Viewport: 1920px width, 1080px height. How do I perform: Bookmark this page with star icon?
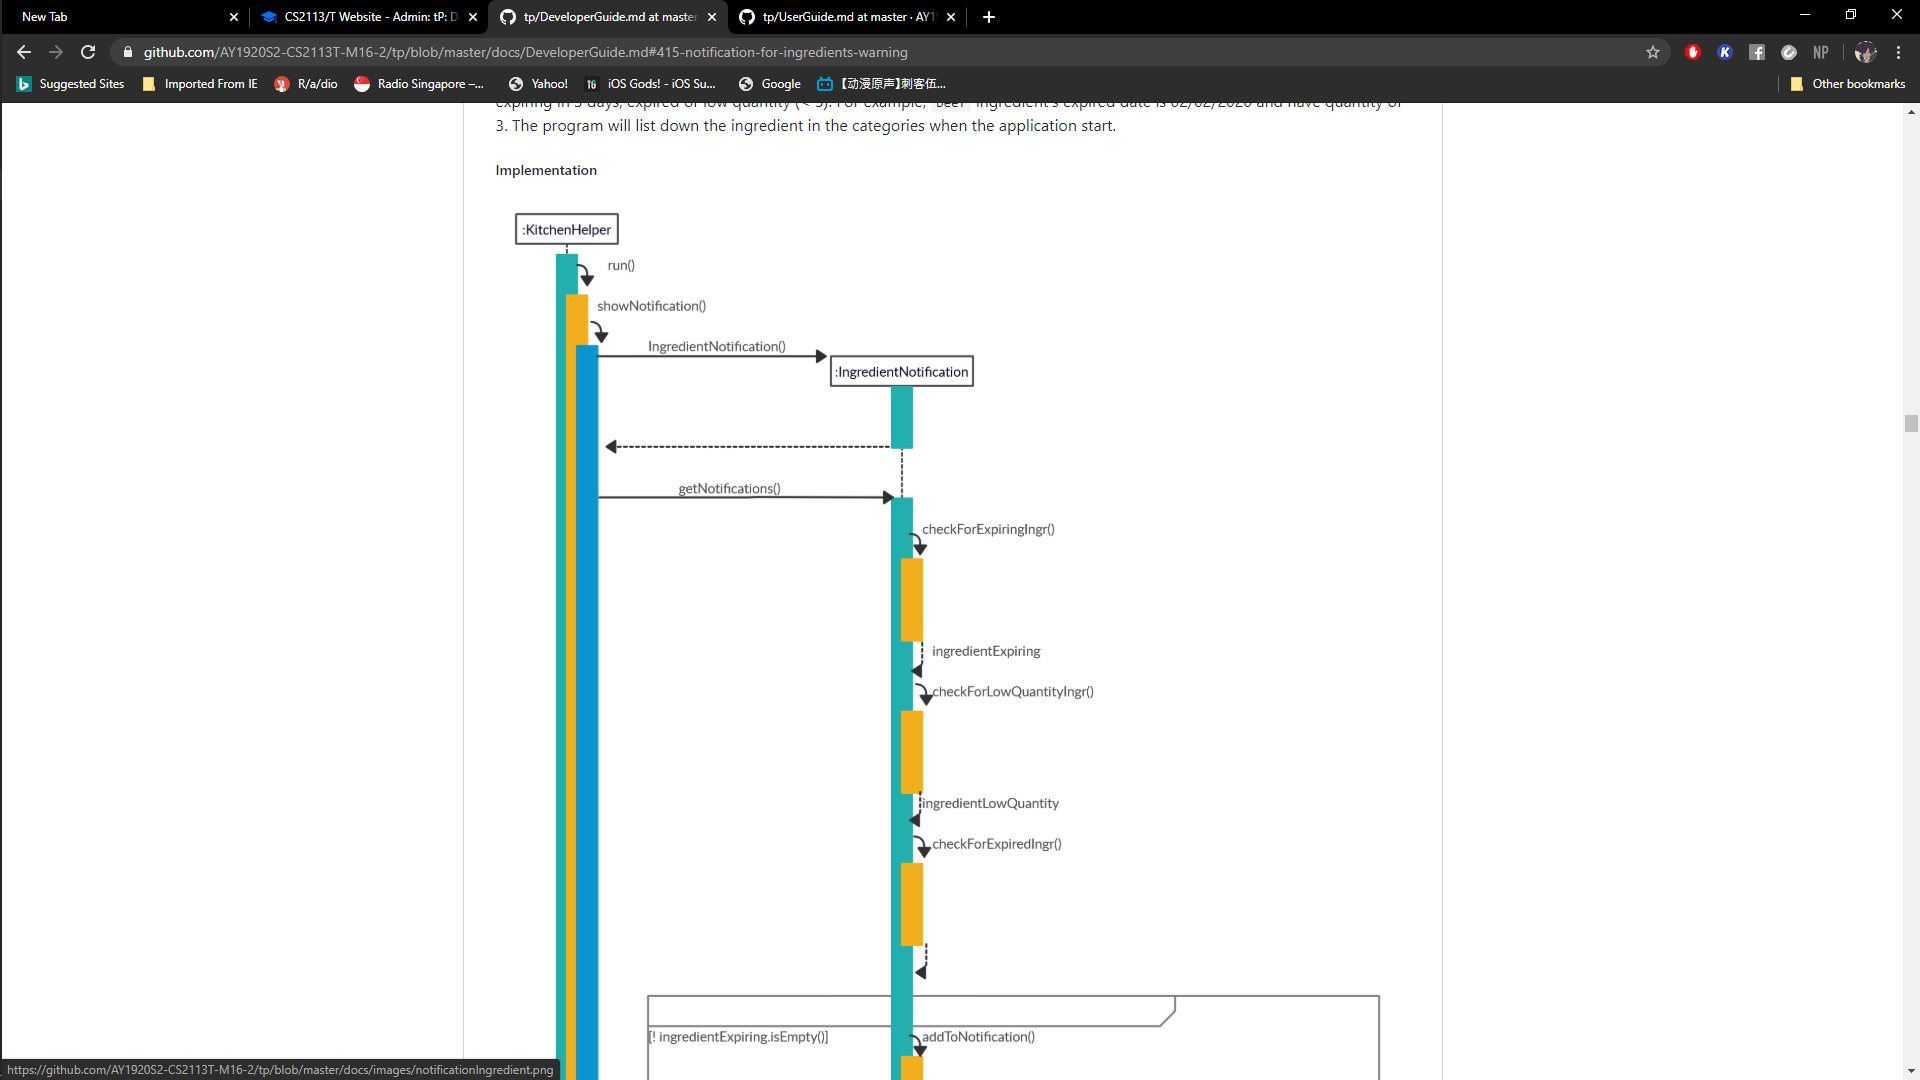point(1653,52)
